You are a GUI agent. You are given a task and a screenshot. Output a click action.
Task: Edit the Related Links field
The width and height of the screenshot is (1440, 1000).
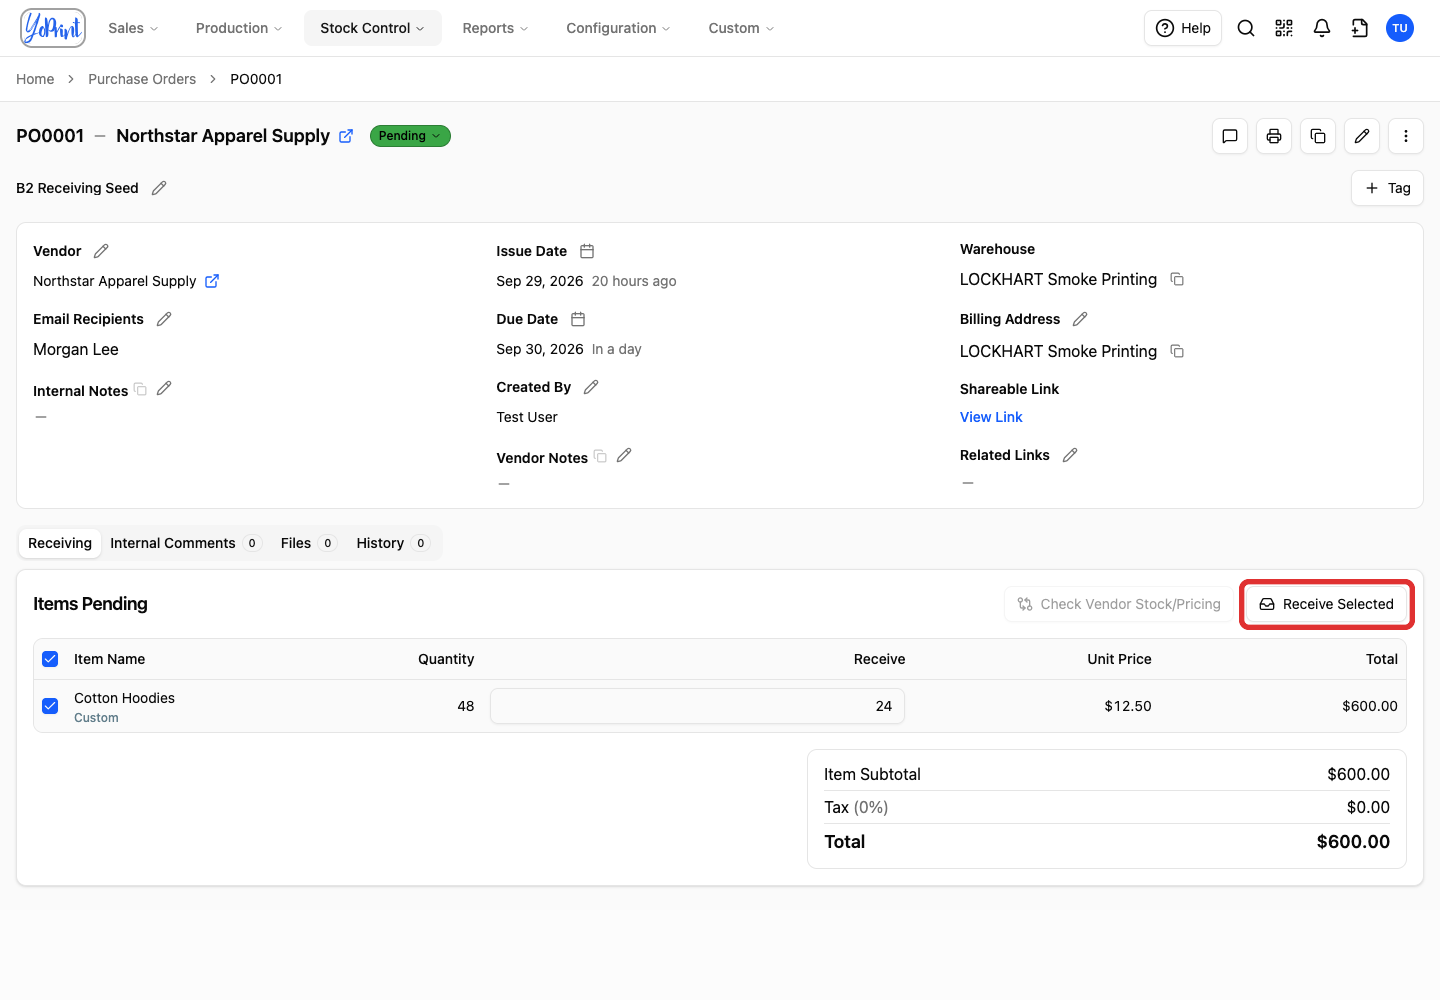click(1070, 455)
